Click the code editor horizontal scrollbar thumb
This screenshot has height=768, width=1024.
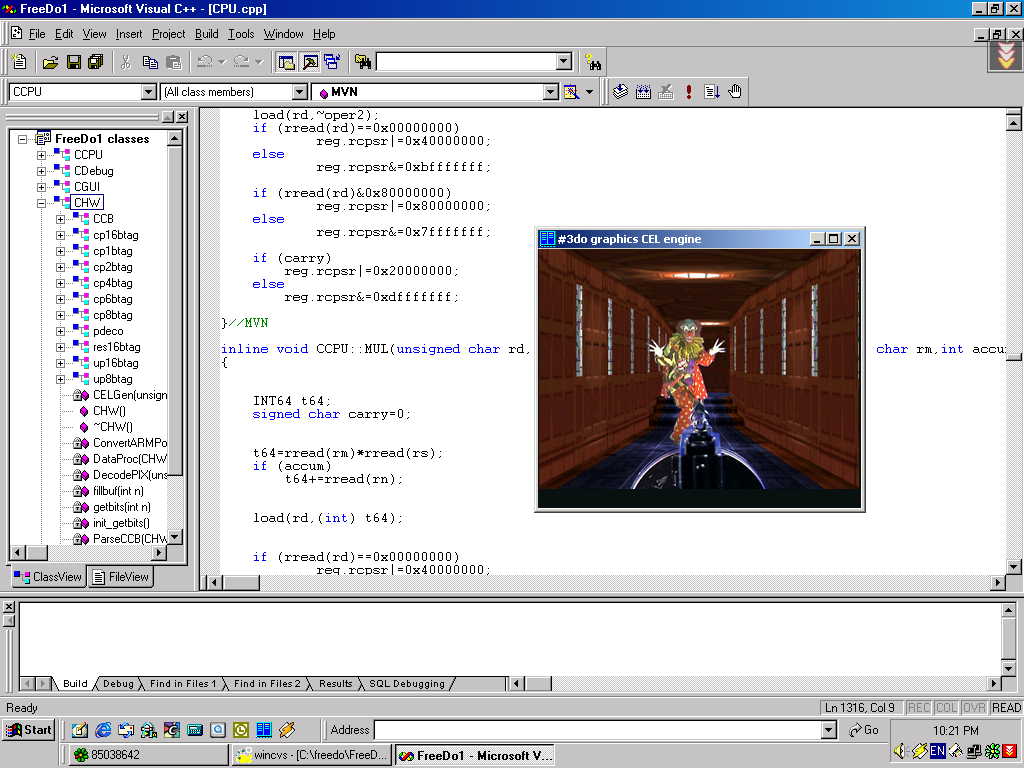241,582
